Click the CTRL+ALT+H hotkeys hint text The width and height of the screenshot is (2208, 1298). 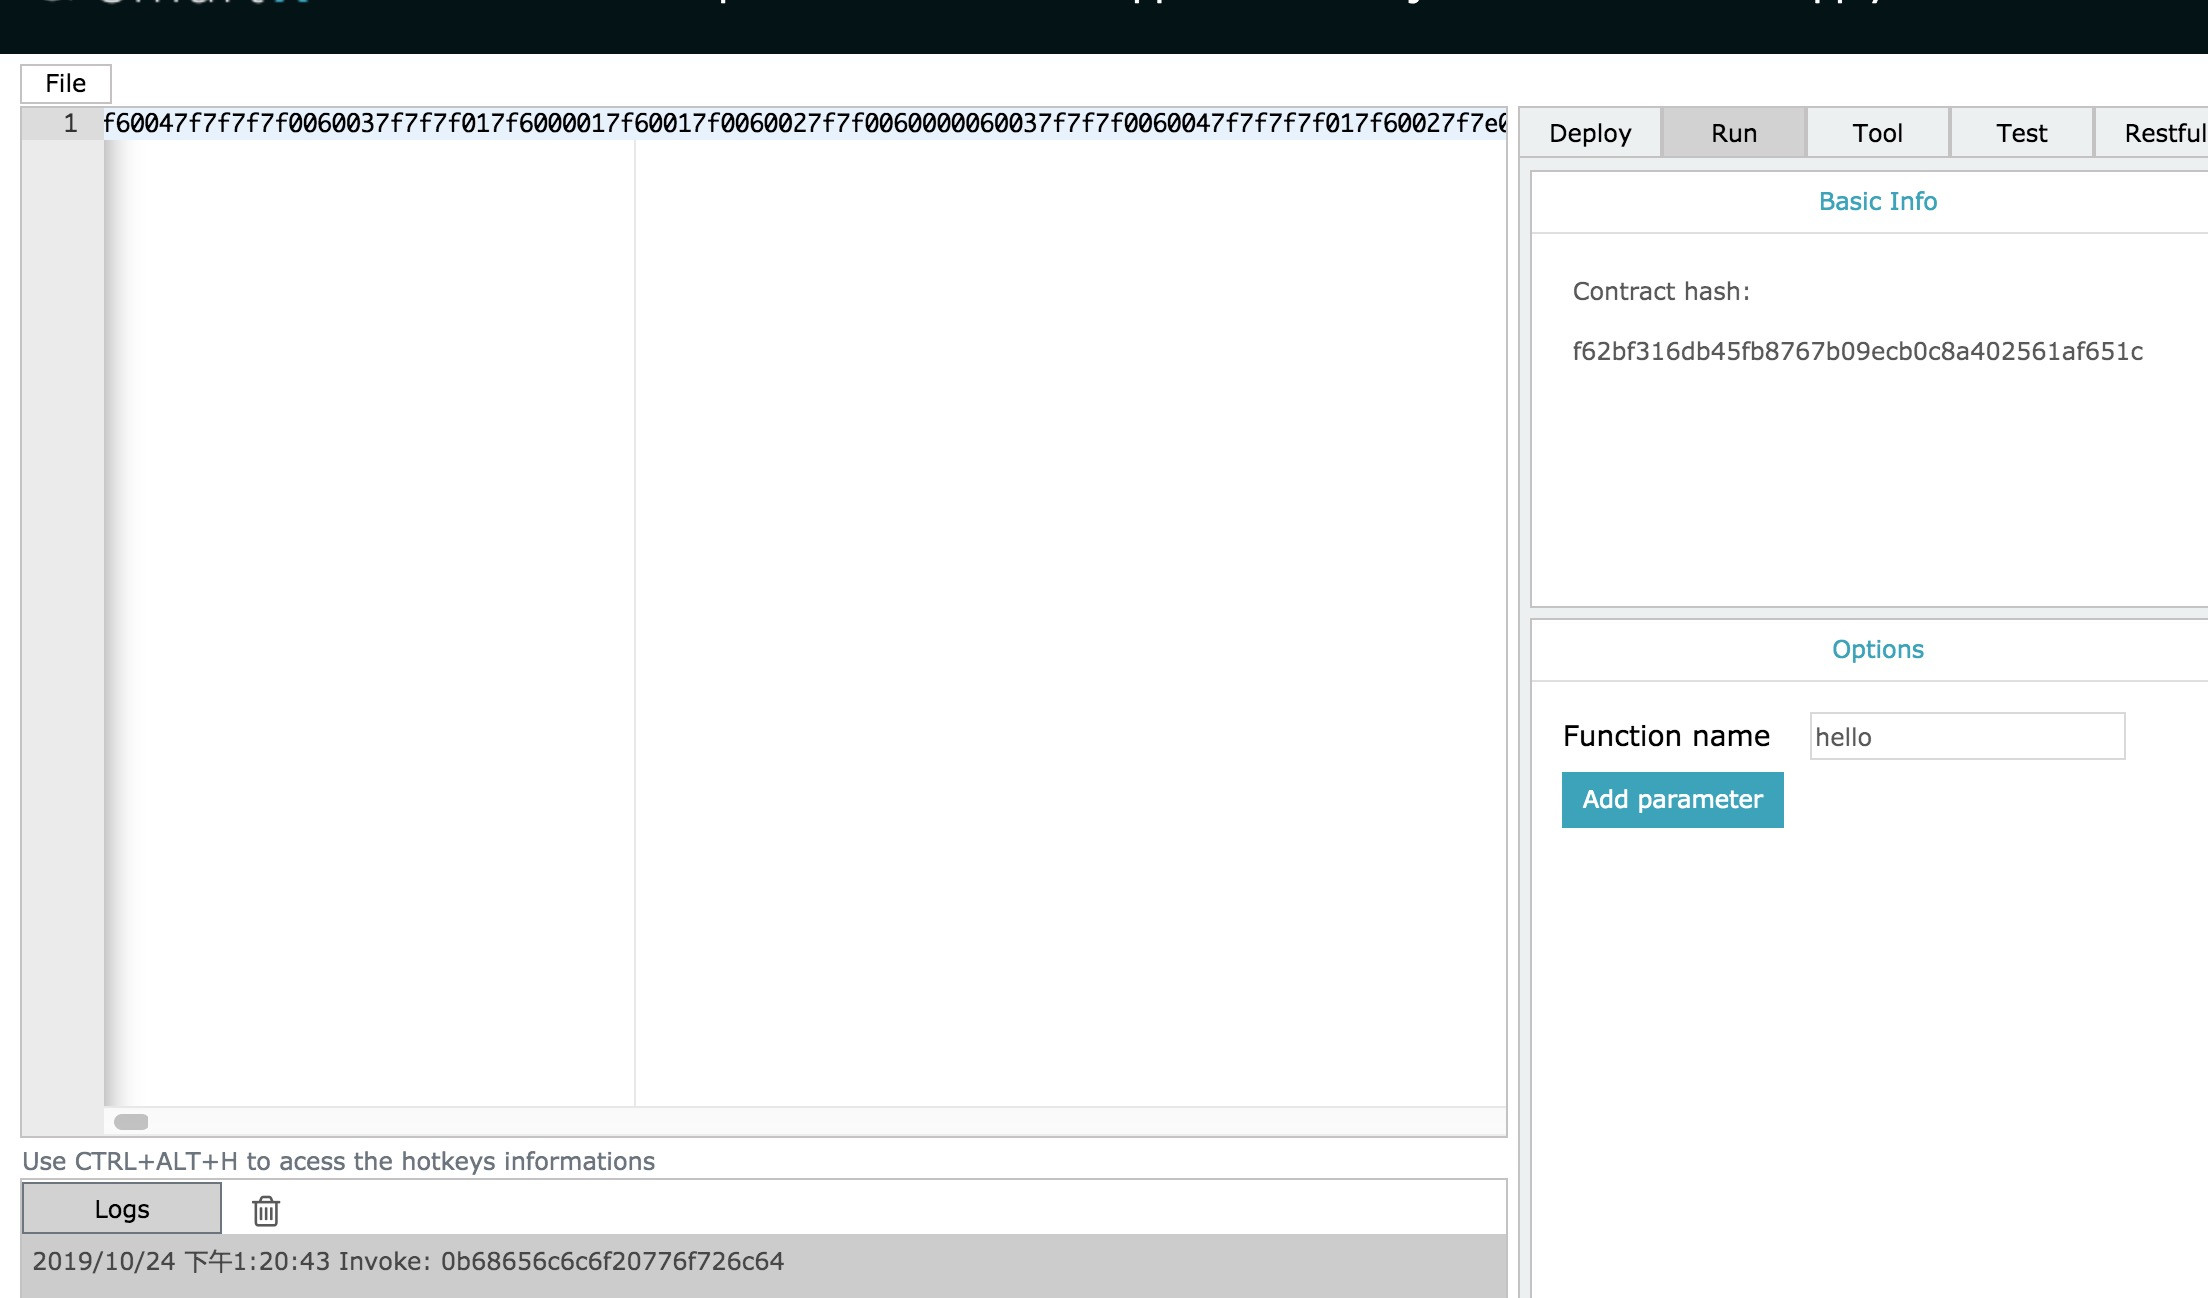pyautogui.click(x=338, y=1161)
